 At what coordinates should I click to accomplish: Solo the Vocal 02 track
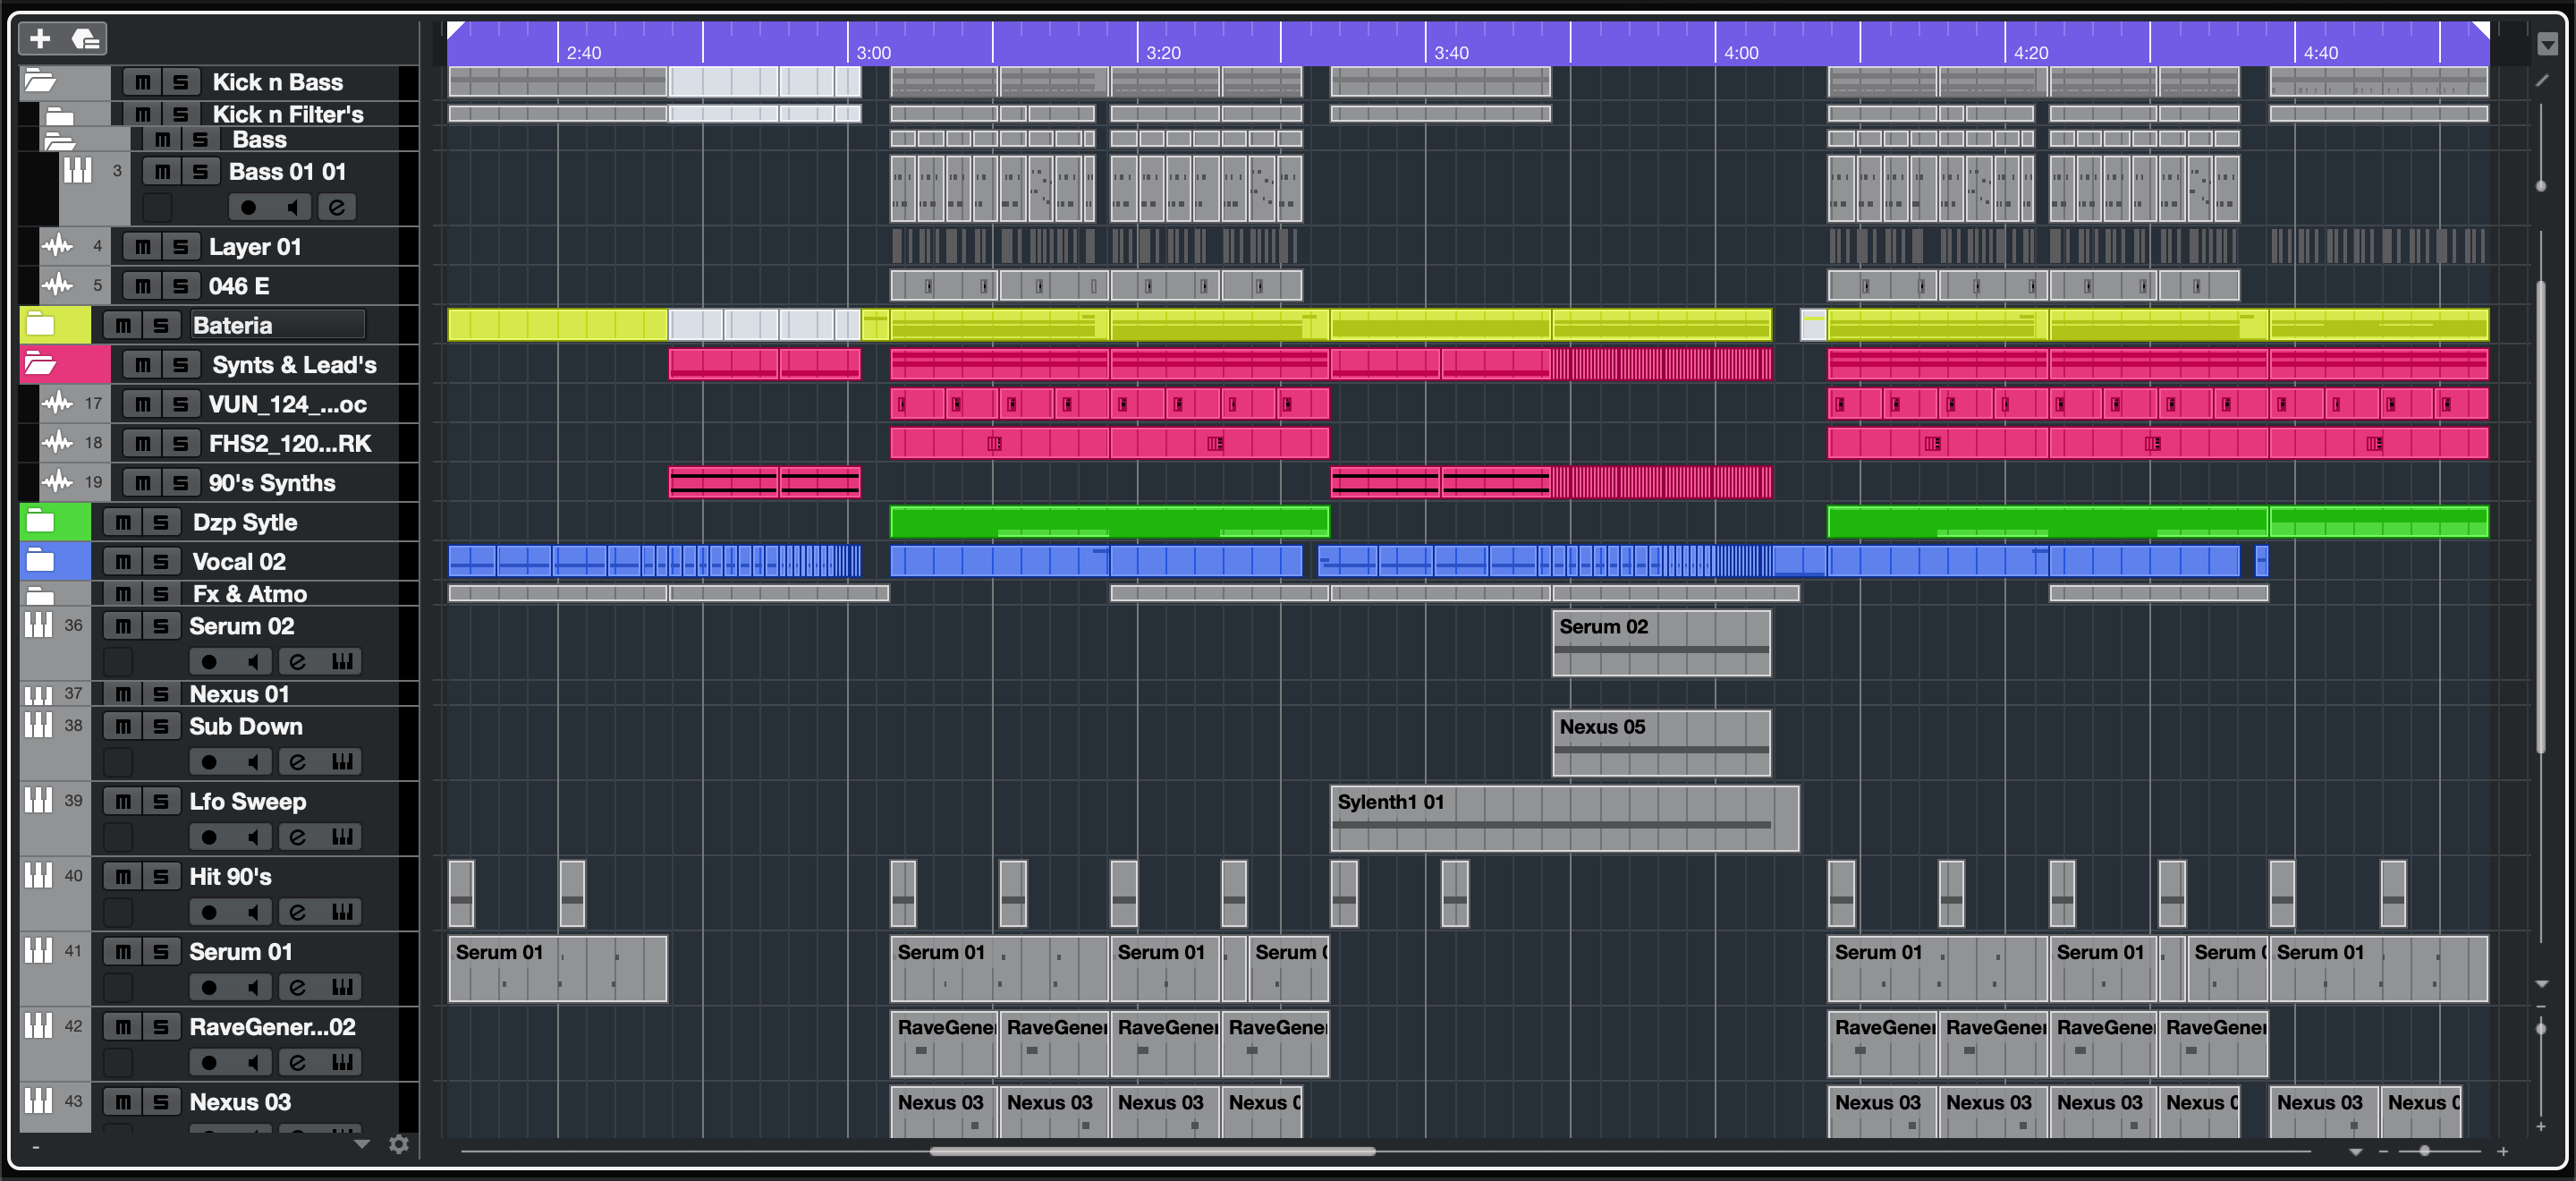pos(161,562)
